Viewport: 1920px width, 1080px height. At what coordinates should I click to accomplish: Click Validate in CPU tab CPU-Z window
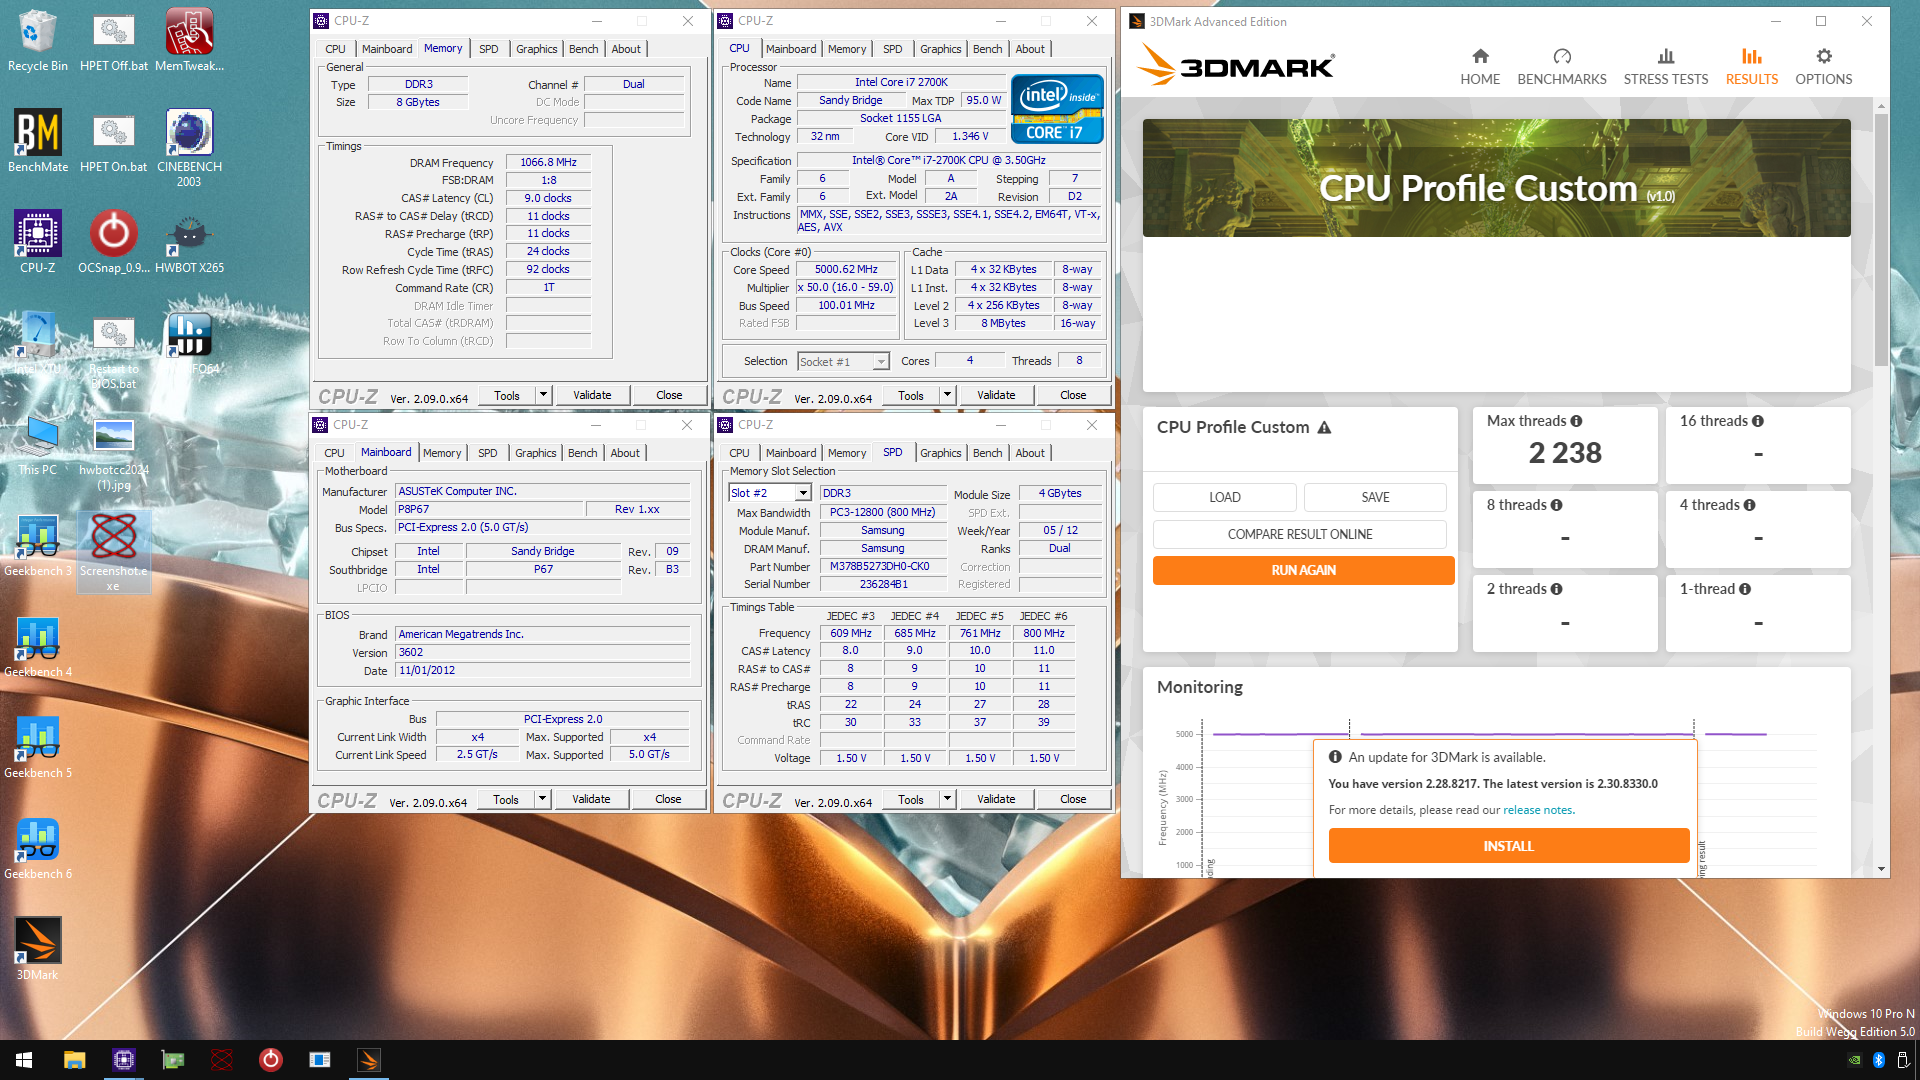pyautogui.click(x=996, y=395)
